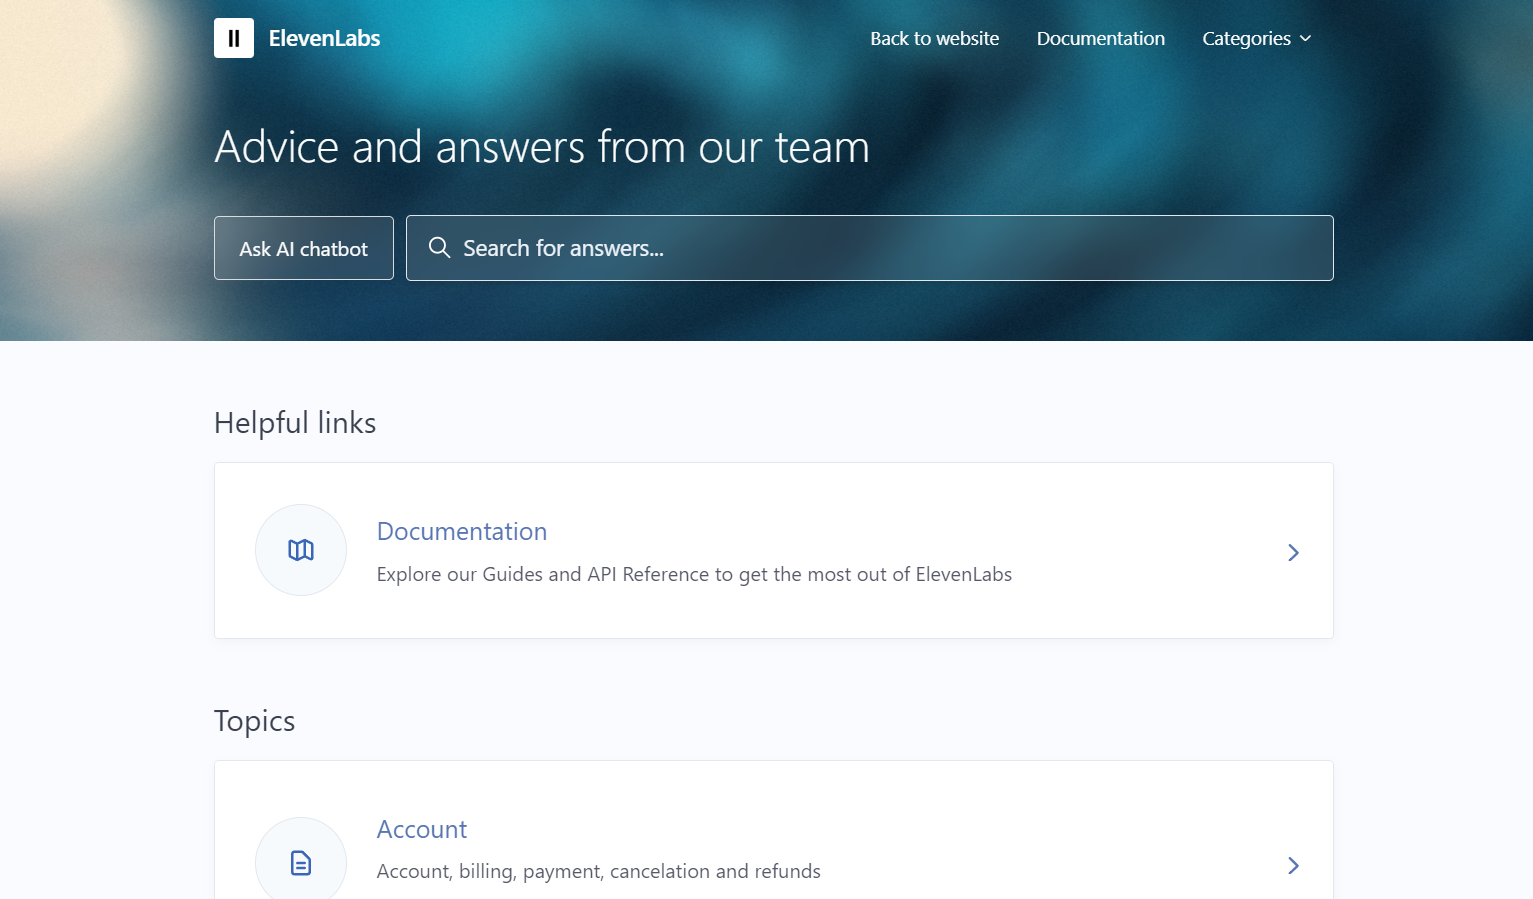Click the Documentation card description text
Screen dimensions: 1533x899
point(694,574)
